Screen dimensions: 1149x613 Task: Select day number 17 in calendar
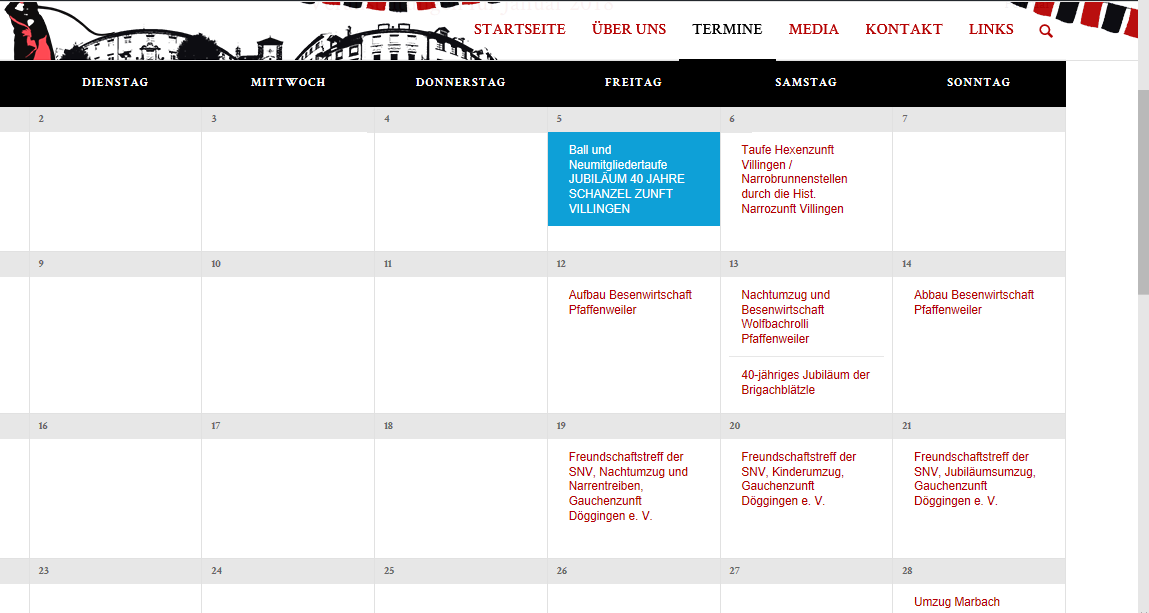click(x=216, y=426)
